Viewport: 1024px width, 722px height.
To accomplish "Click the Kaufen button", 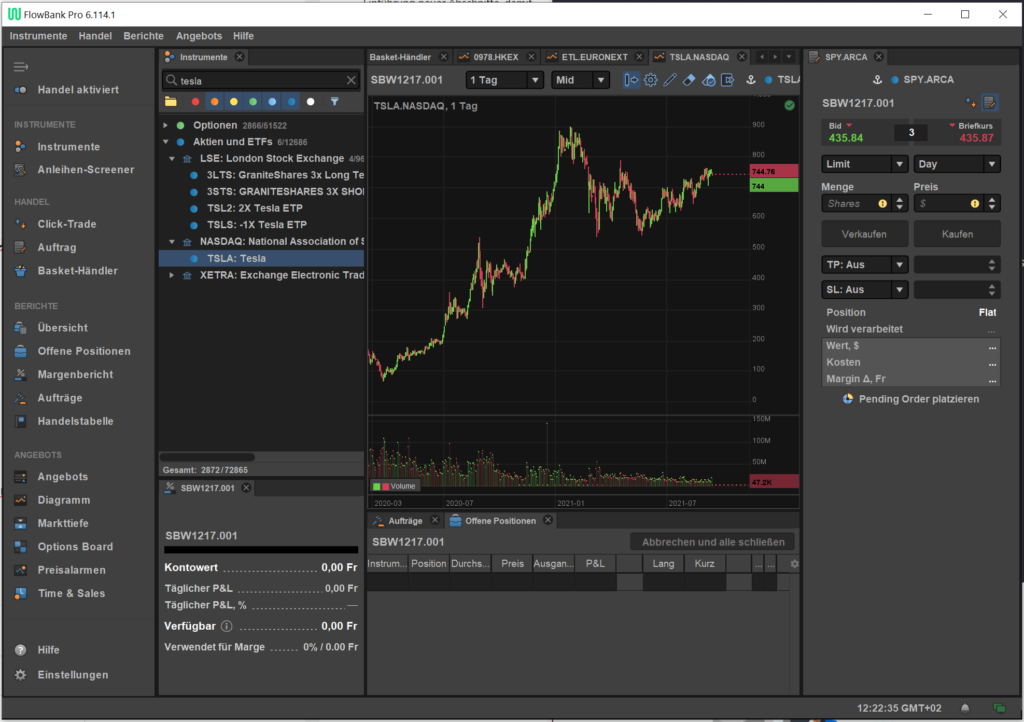I will point(957,234).
